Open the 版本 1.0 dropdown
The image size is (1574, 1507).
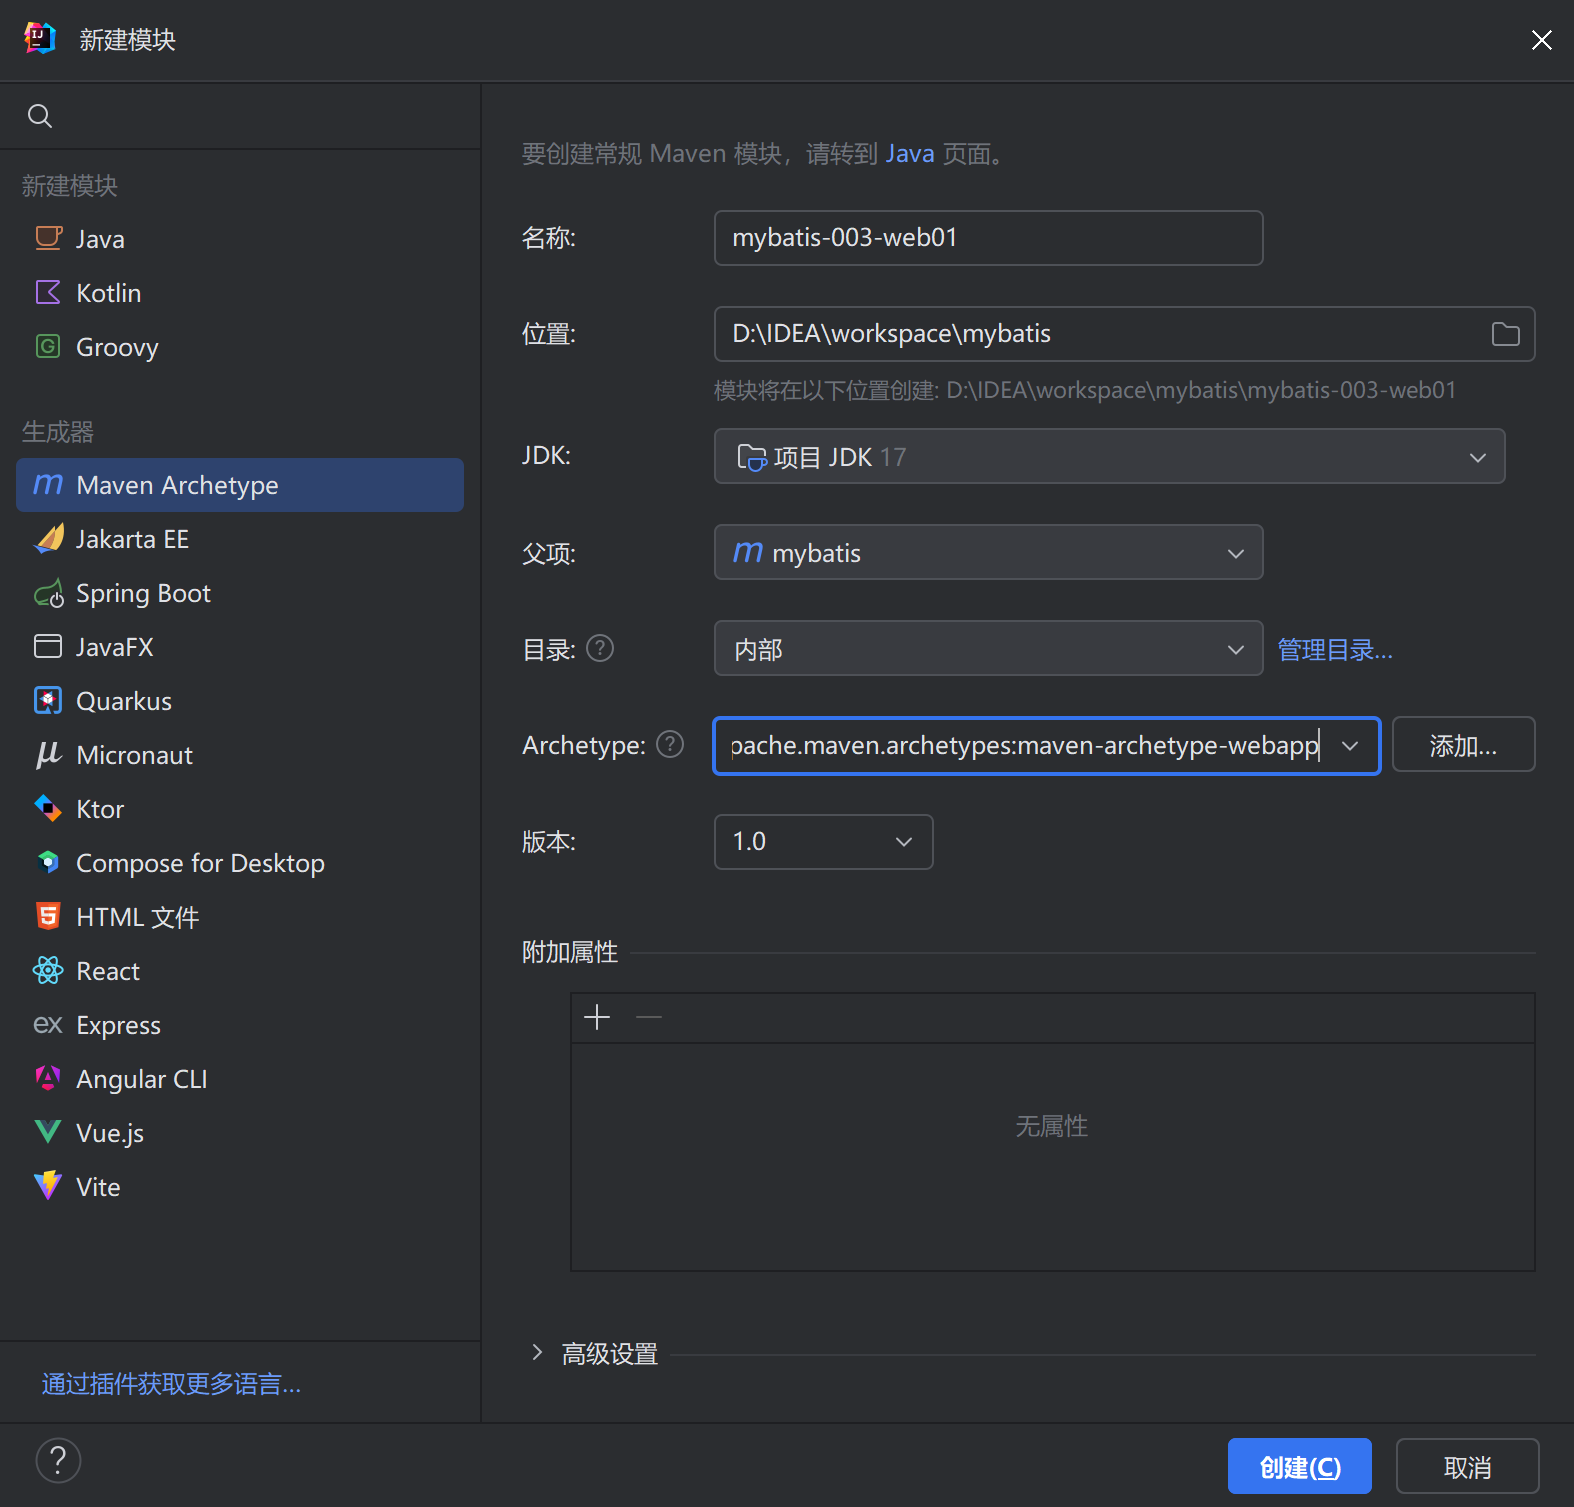pyautogui.click(x=823, y=842)
